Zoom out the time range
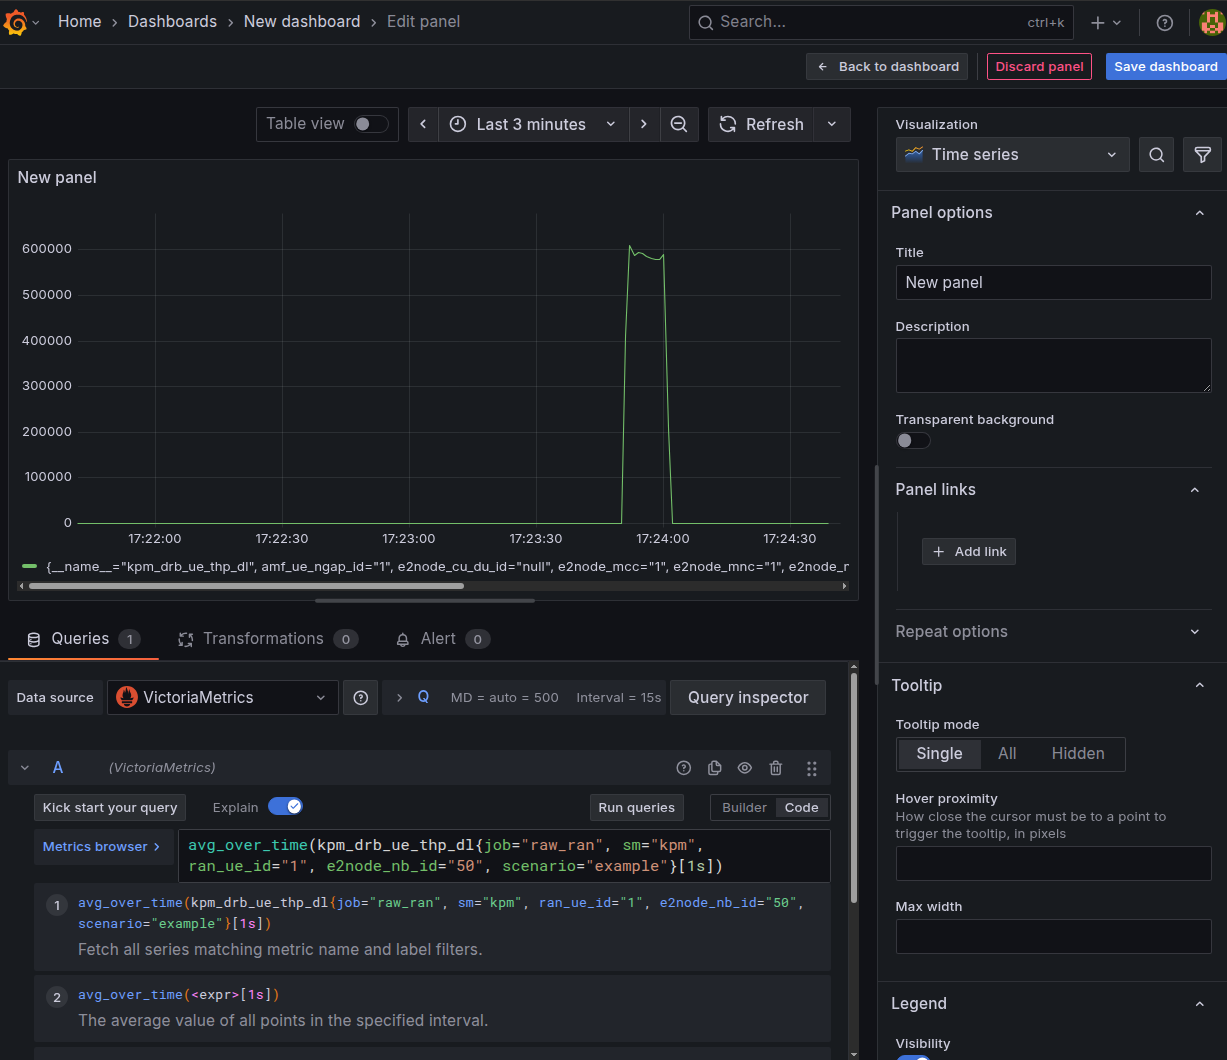This screenshot has height=1060, width=1227. tap(678, 124)
